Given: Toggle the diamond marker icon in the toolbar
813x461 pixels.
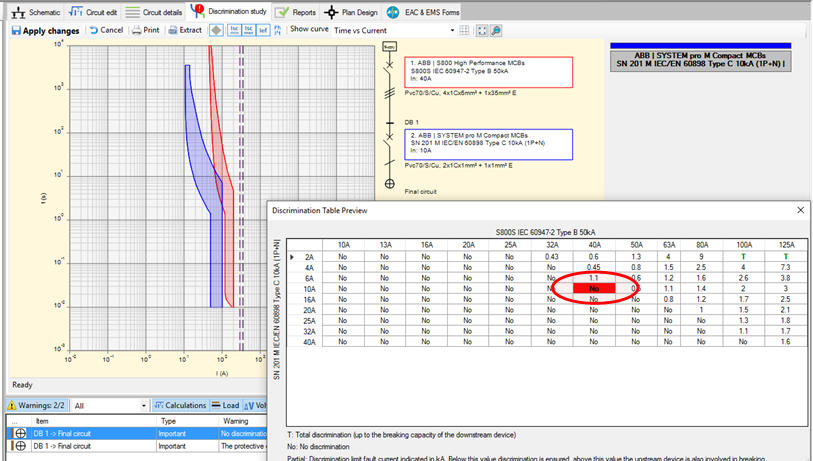Looking at the screenshot, I should [x=216, y=31].
